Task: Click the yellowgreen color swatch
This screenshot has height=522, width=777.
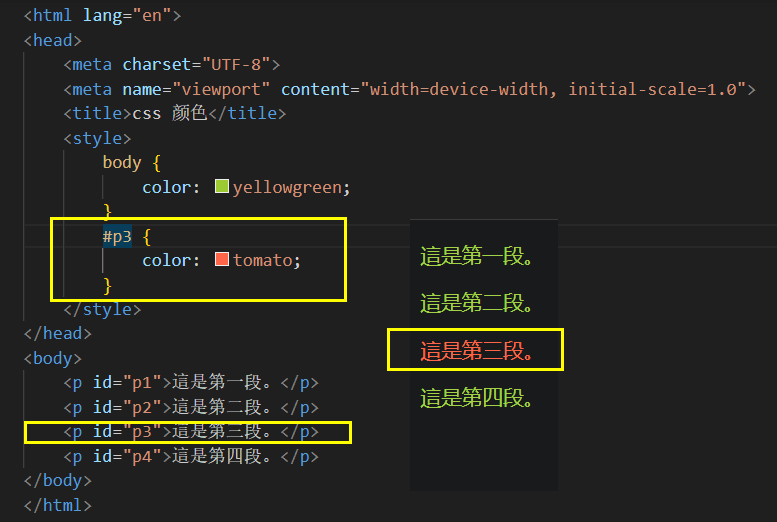Action: (222, 187)
